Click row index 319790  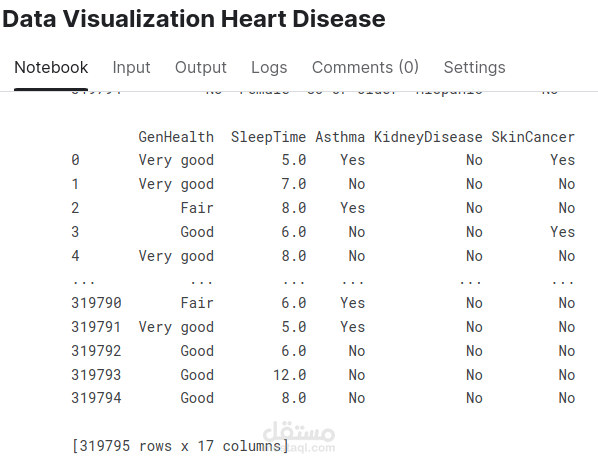click(x=96, y=303)
